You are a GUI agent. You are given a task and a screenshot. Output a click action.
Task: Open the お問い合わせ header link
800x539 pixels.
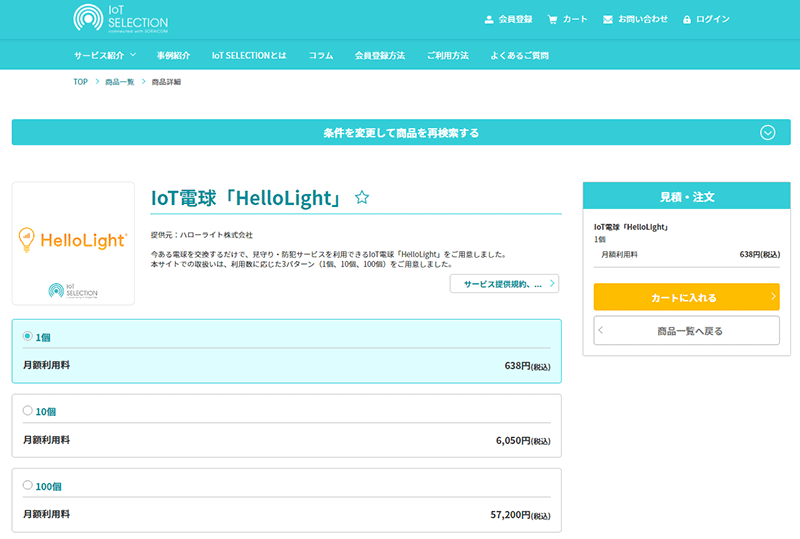[x=643, y=19]
